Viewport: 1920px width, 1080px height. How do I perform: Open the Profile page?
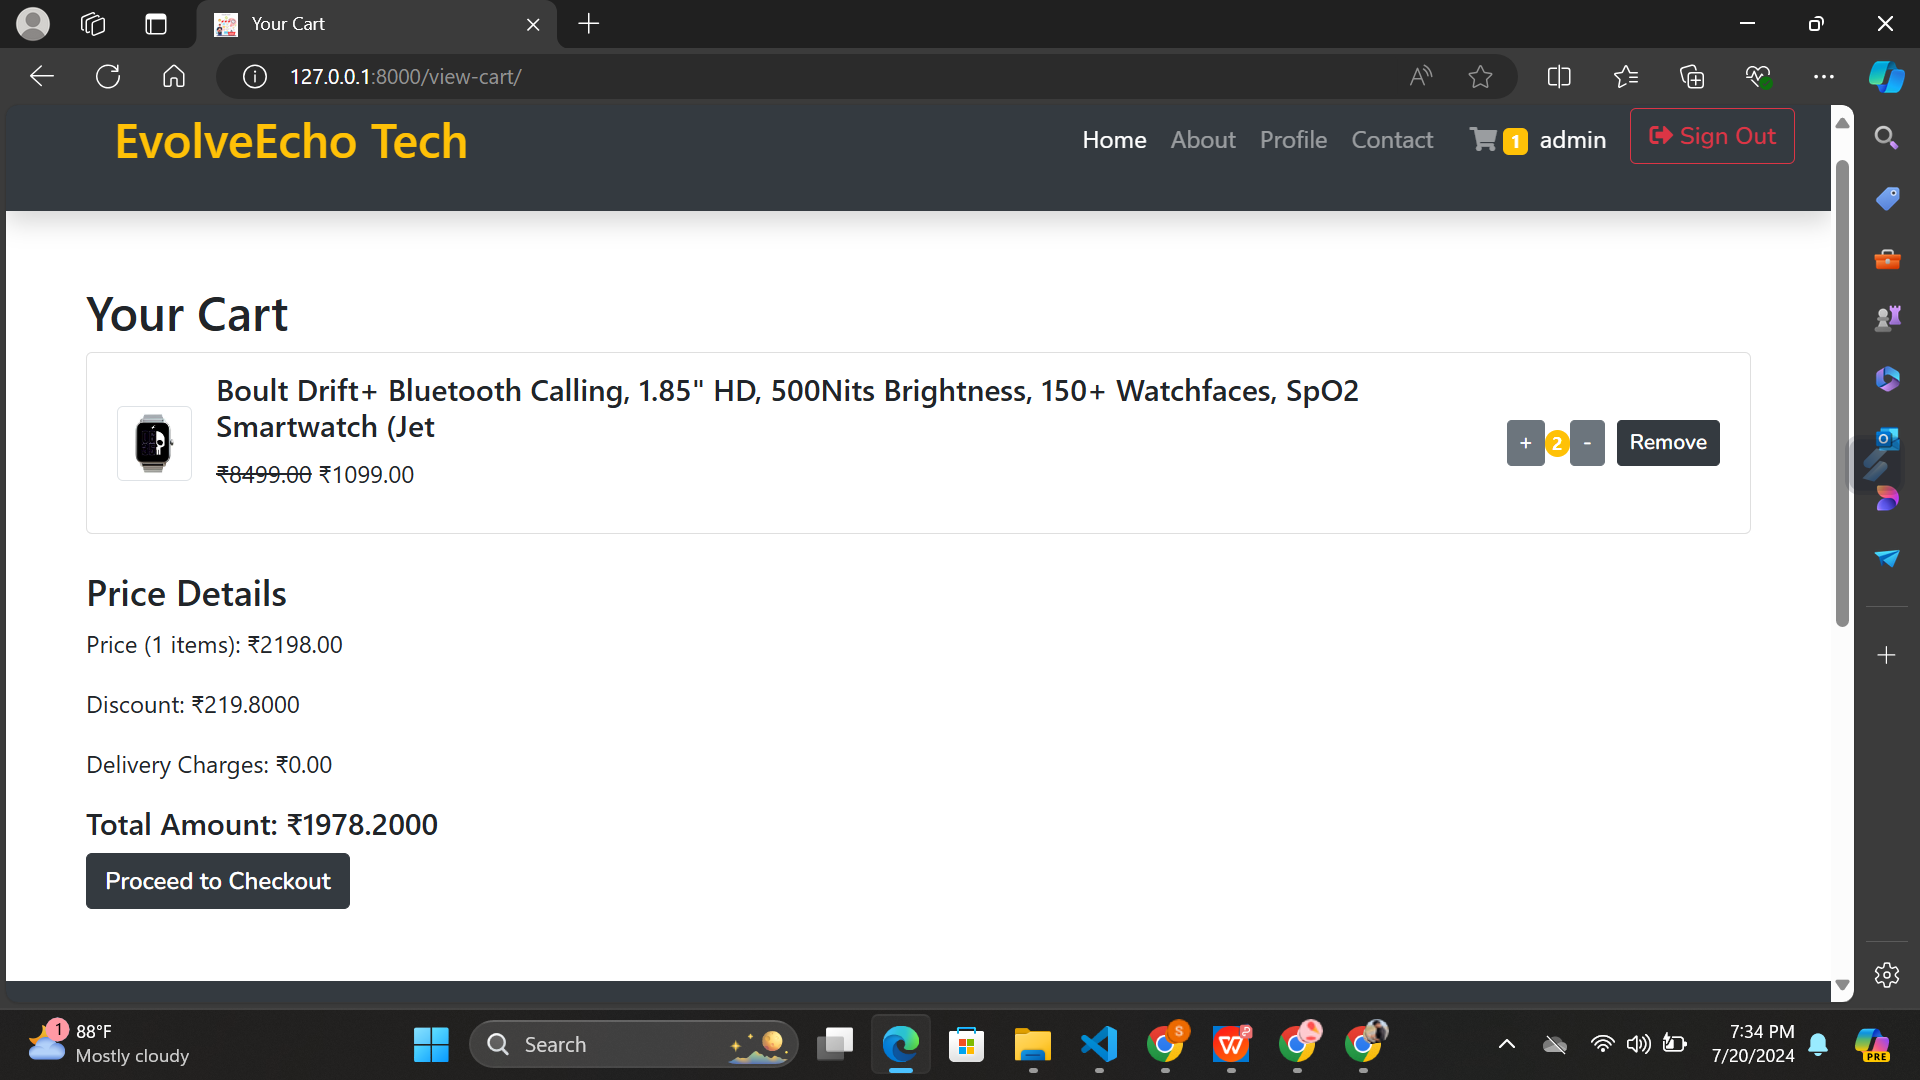[x=1293, y=140]
